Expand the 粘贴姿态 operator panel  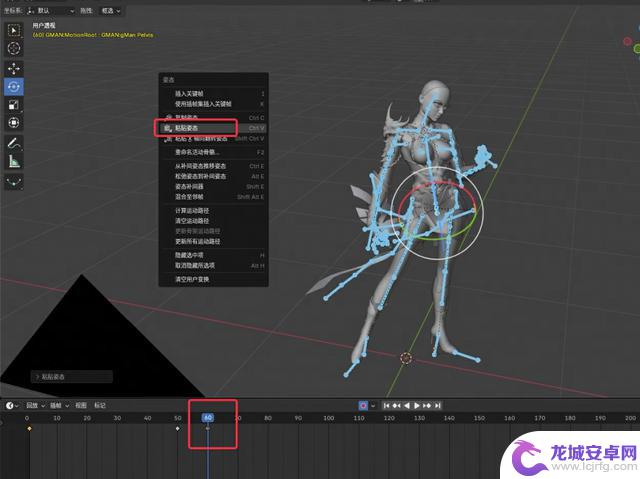tap(71, 377)
